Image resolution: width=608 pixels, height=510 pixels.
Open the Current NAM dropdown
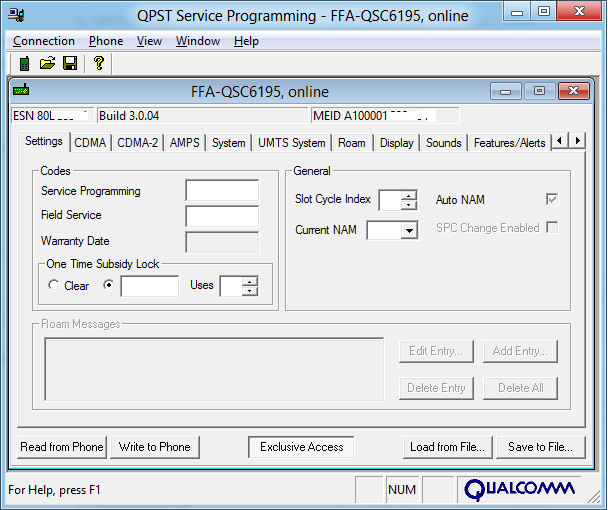(x=409, y=231)
